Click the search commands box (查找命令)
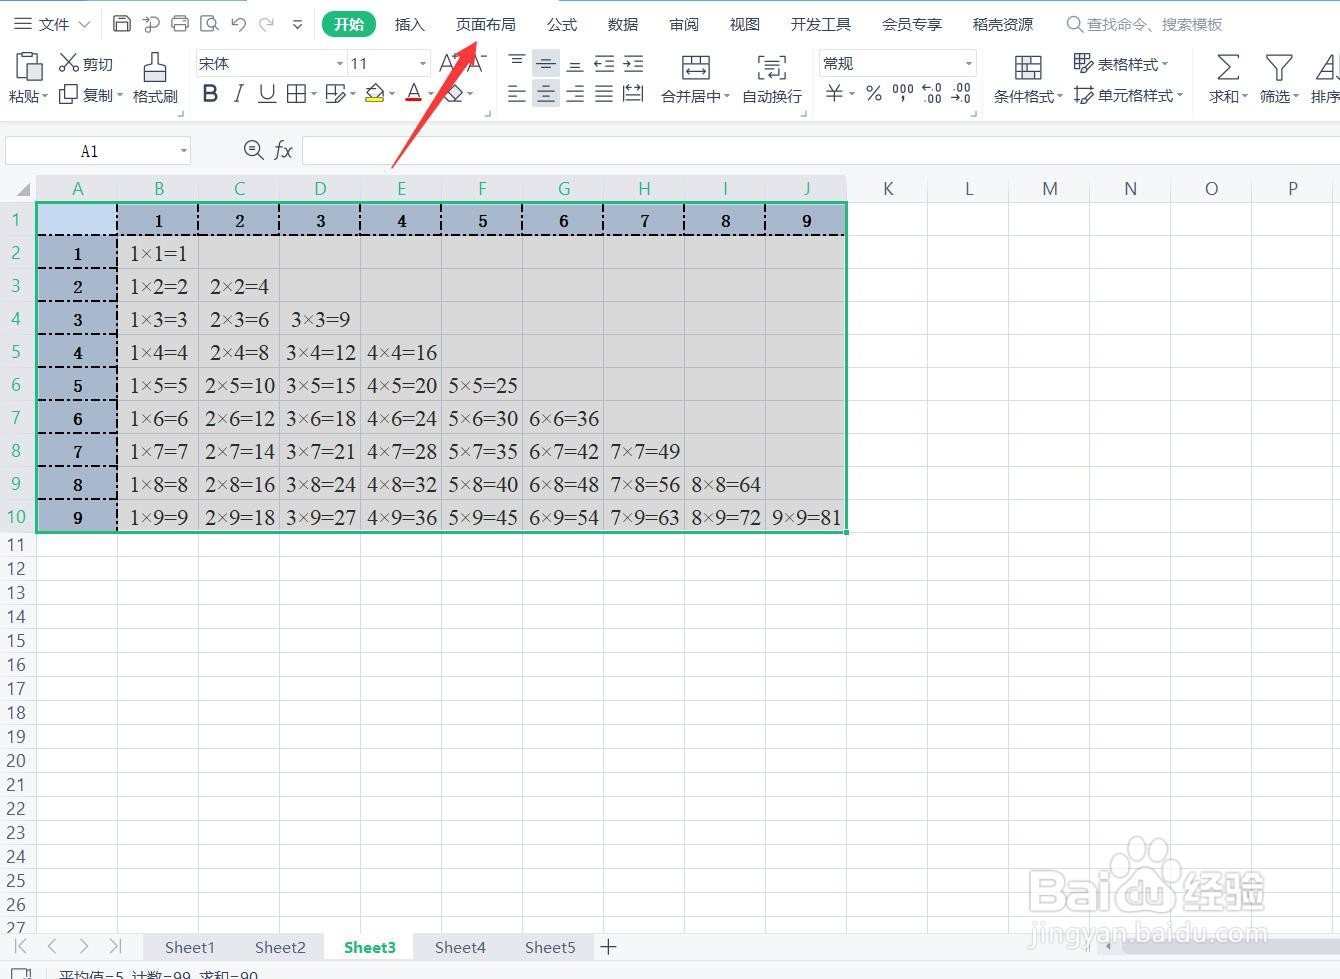Image resolution: width=1340 pixels, height=979 pixels. click(x=1145, y=24)
